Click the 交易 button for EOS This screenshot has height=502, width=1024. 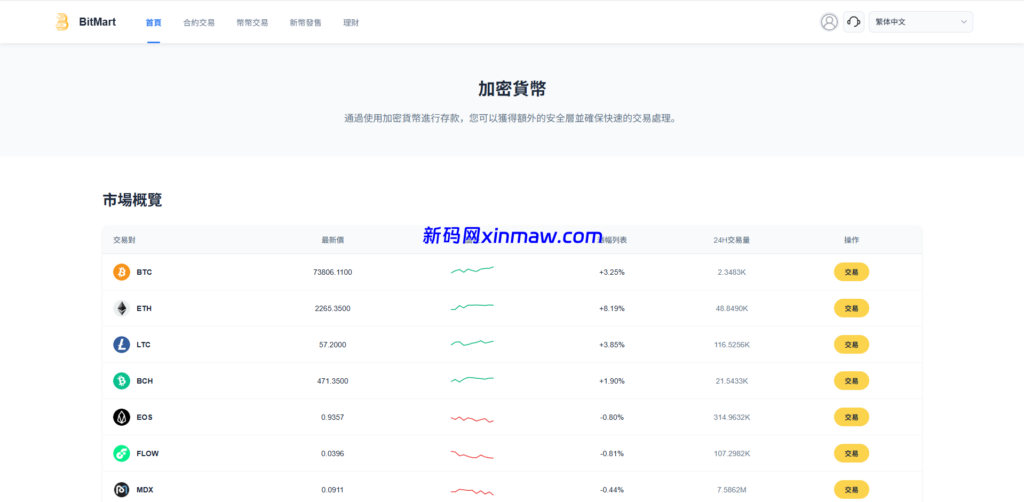[851, 416]
